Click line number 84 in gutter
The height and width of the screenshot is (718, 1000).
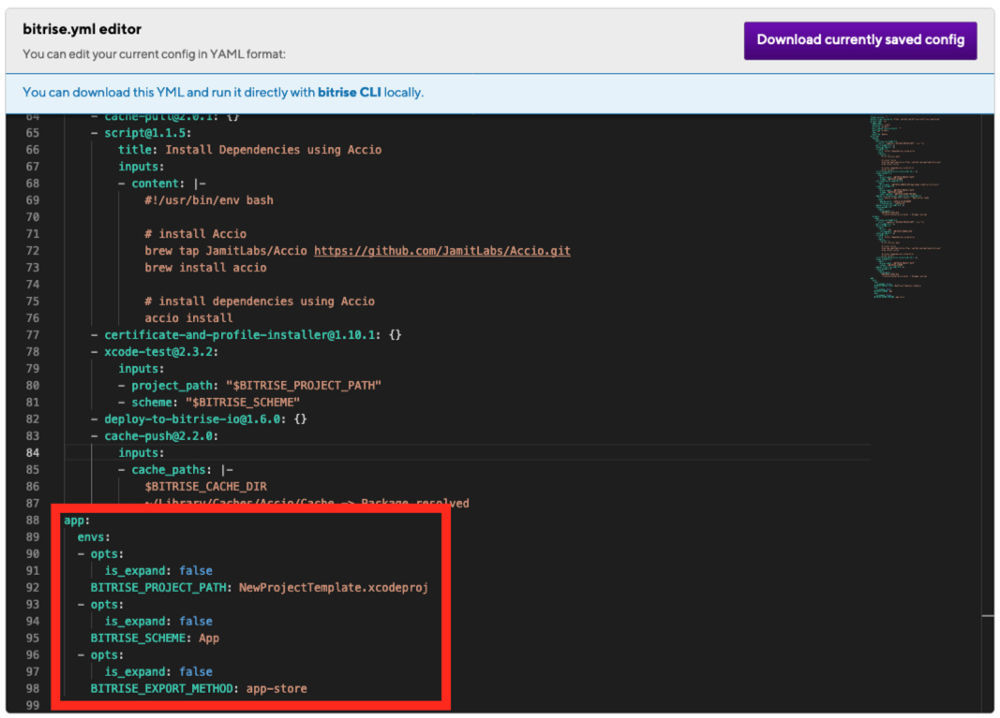coord(33,453)
